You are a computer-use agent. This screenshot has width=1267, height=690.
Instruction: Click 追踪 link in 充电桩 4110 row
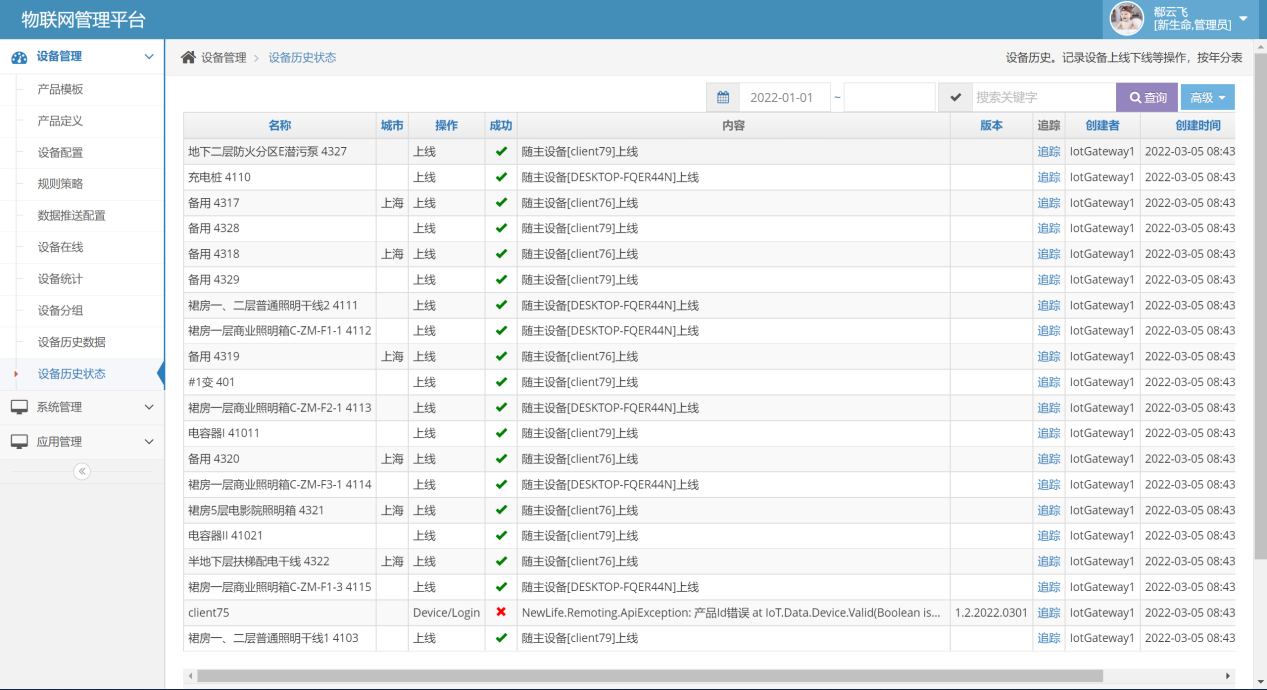click(x=1049, y=177)
